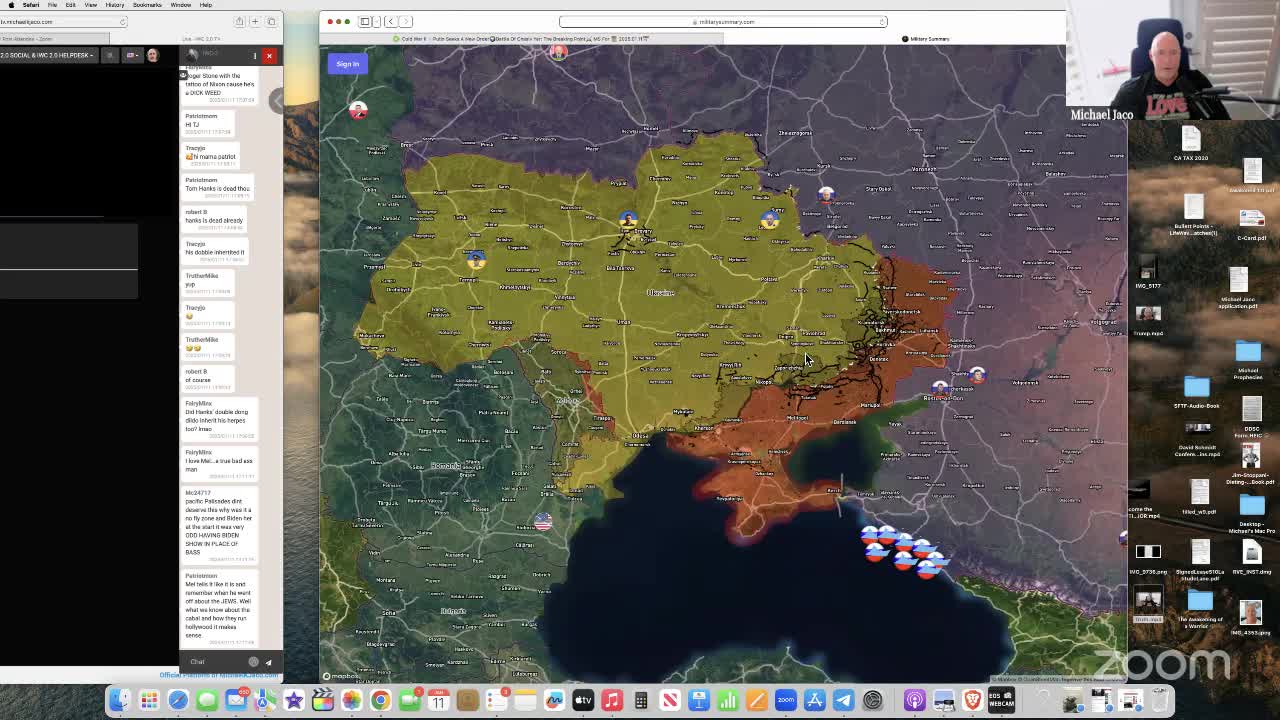Open the 2.0 Social & IWC Helpdesk dropdown
The height and width of the screenshot is (720, 1280).
coord(48,55)
